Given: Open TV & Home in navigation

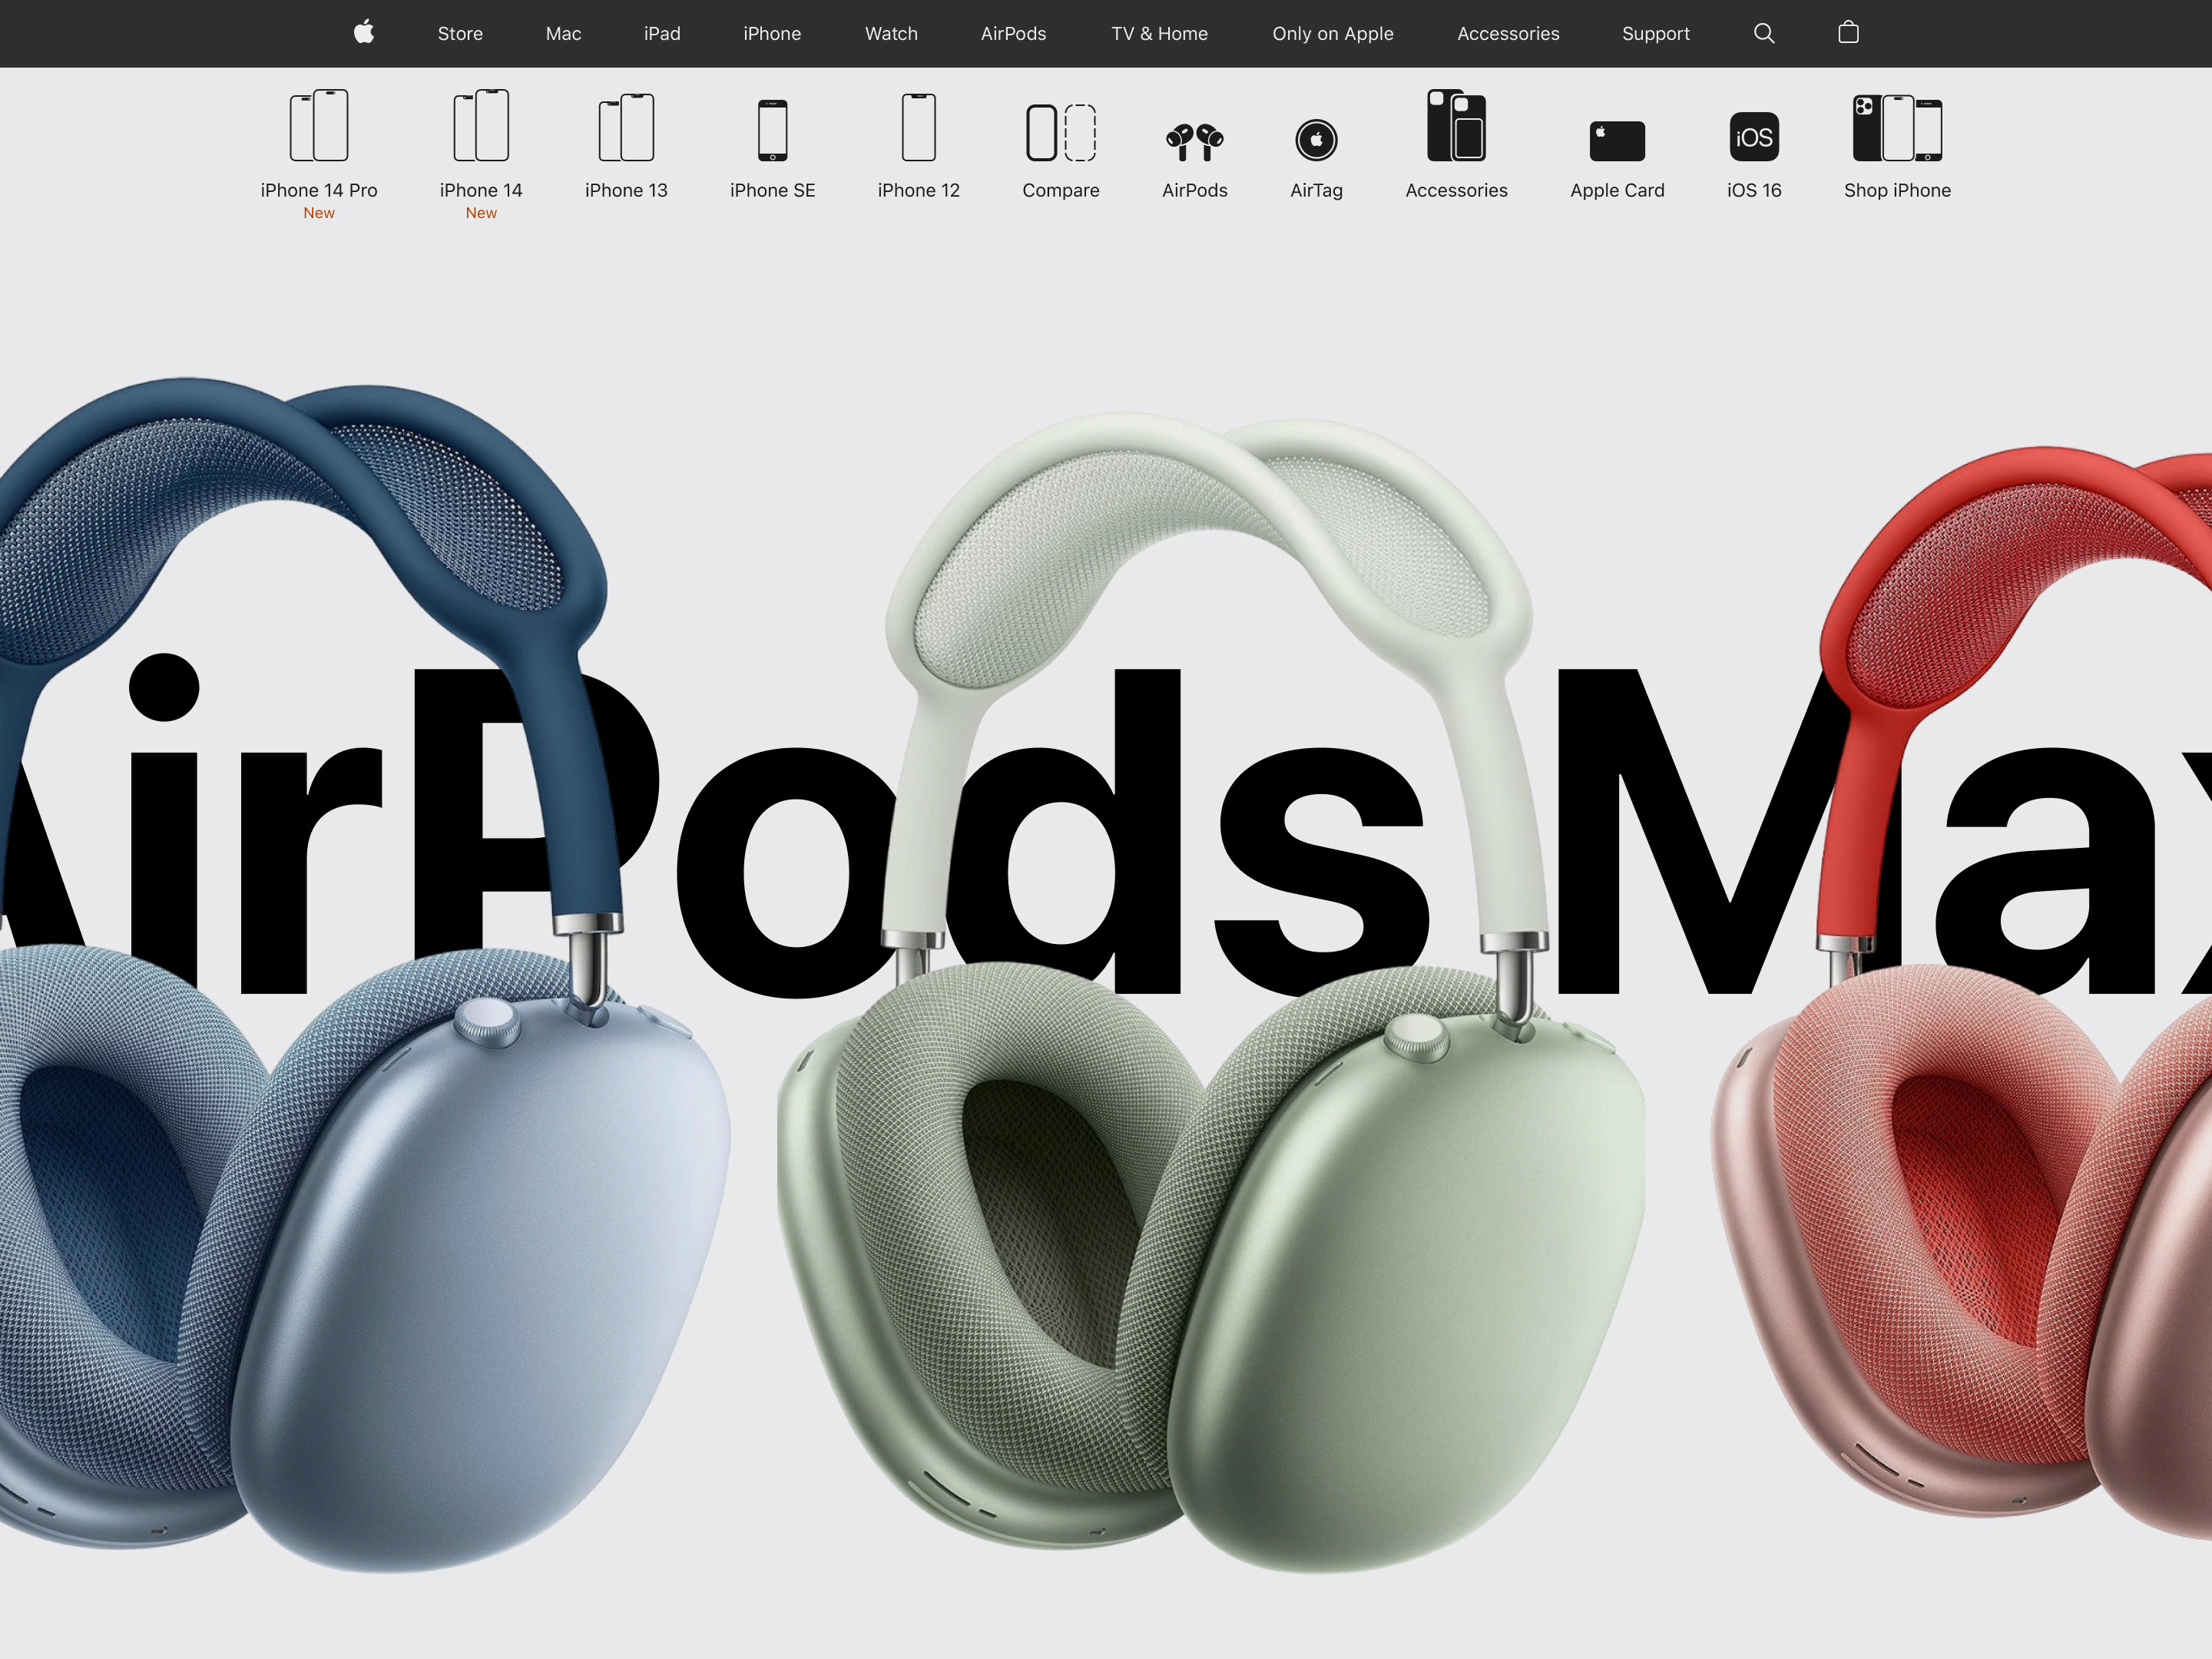Looking at the screenshot, I should tap(1159, 33).
